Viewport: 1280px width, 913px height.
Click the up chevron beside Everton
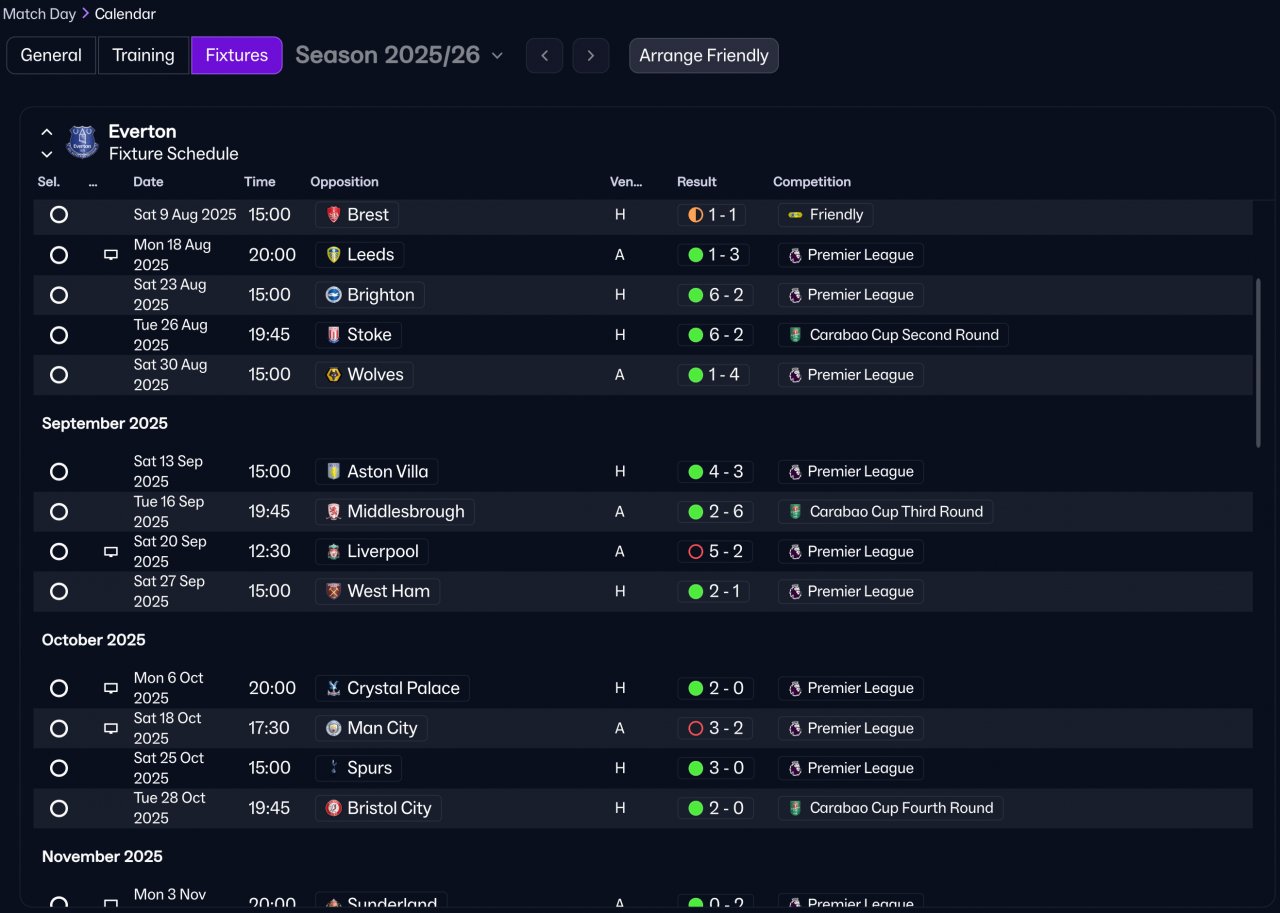(46, 132)
